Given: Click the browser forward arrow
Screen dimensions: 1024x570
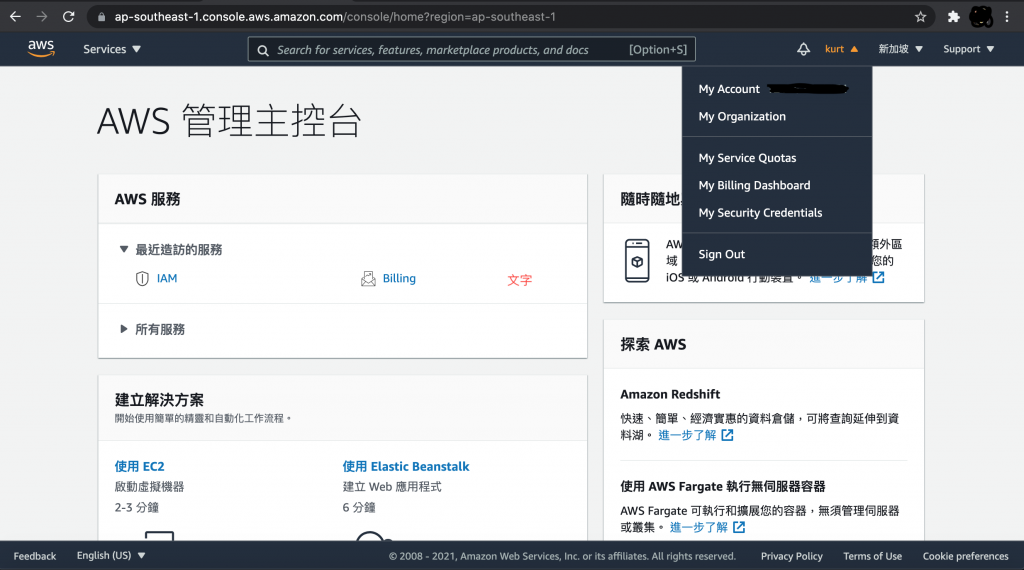Looking at the screenshot, I should coord(42,16).
